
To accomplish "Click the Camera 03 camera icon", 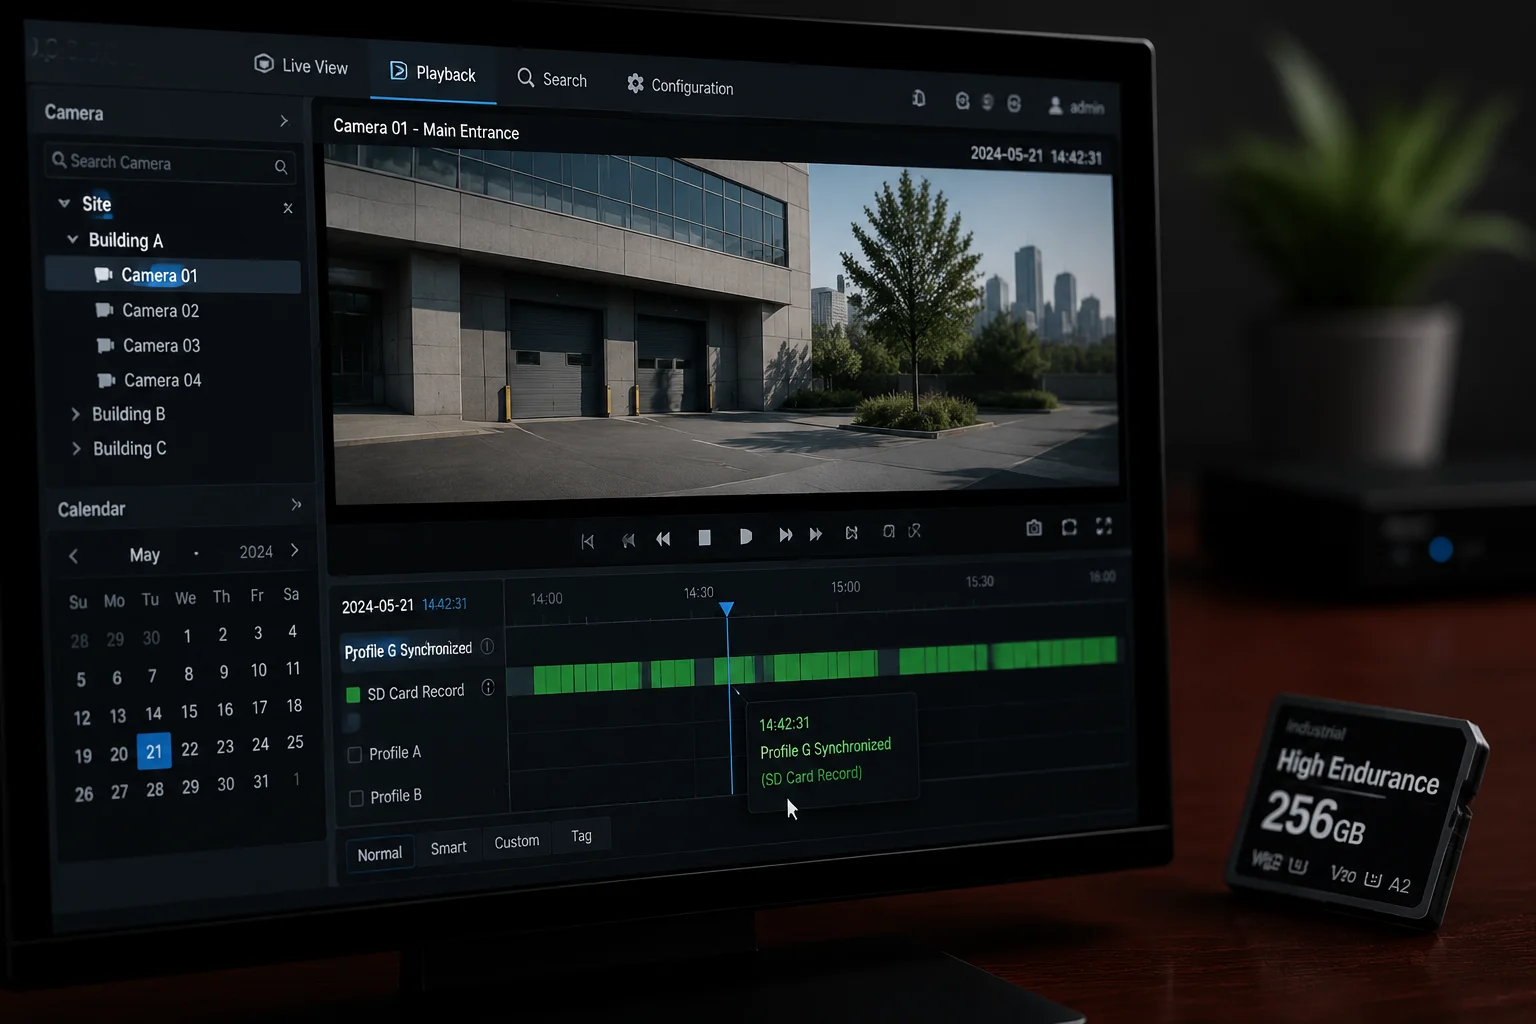I will pos(105,345).
